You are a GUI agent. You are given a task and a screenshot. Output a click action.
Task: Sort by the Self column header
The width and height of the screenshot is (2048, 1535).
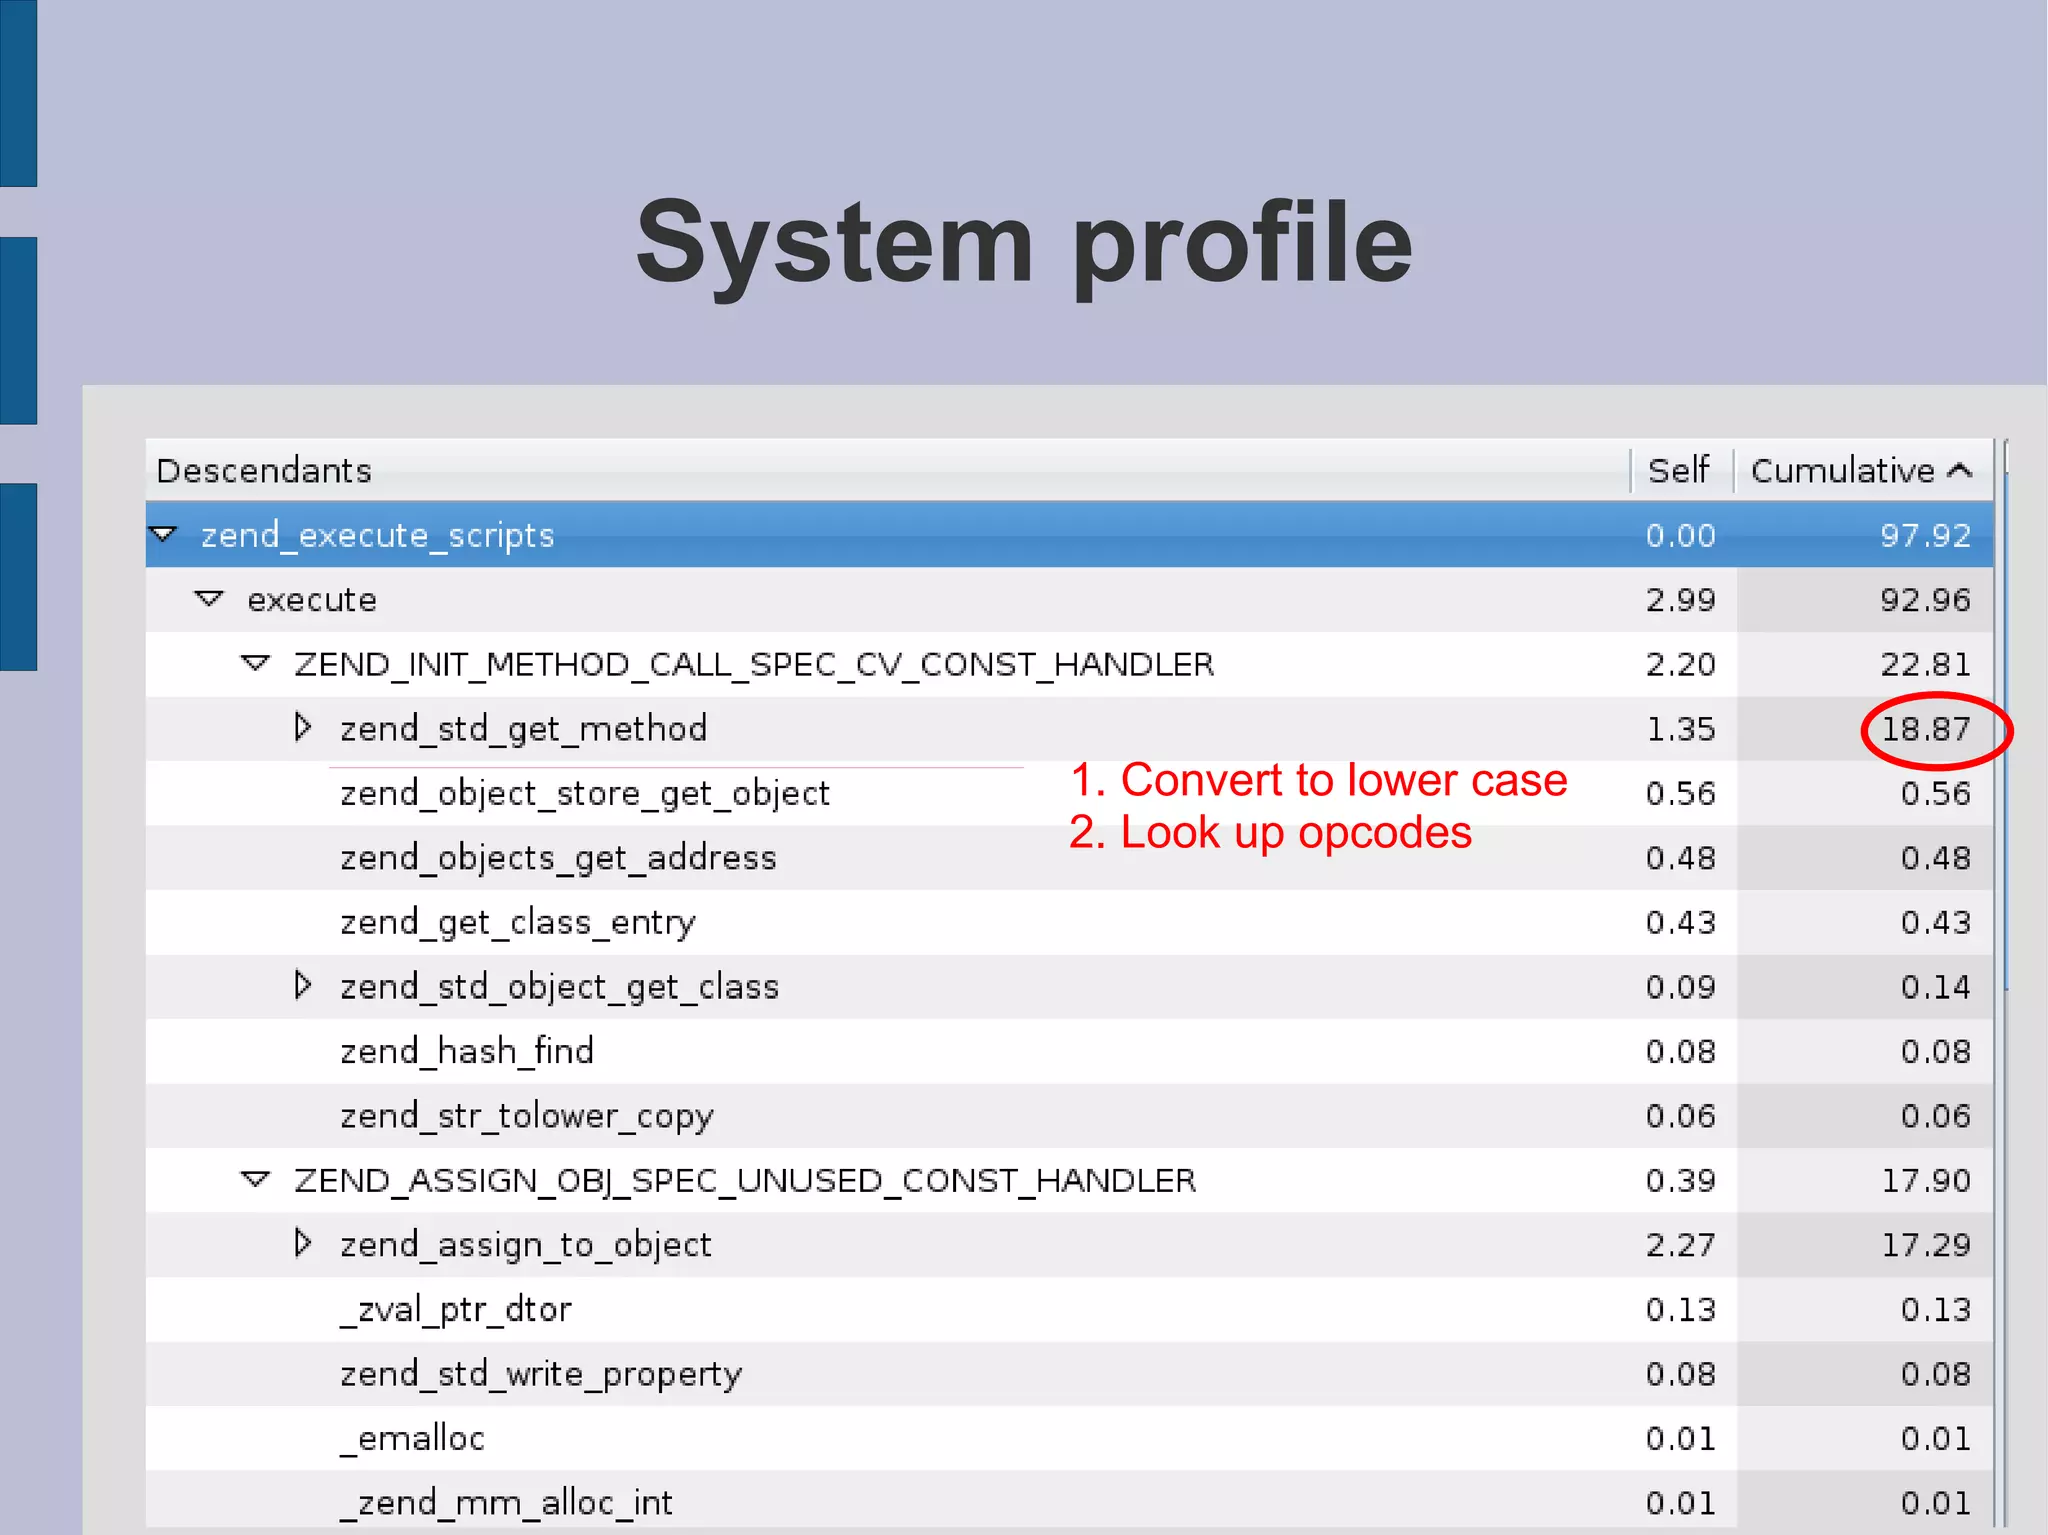[x=1679, y=470]
